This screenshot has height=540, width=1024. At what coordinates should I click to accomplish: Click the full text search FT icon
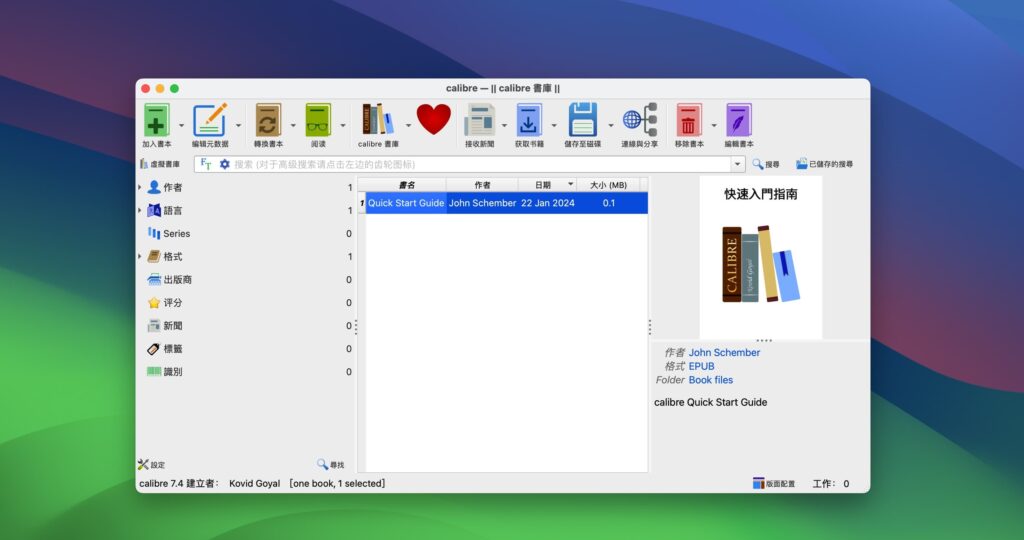tap(206, 164)
